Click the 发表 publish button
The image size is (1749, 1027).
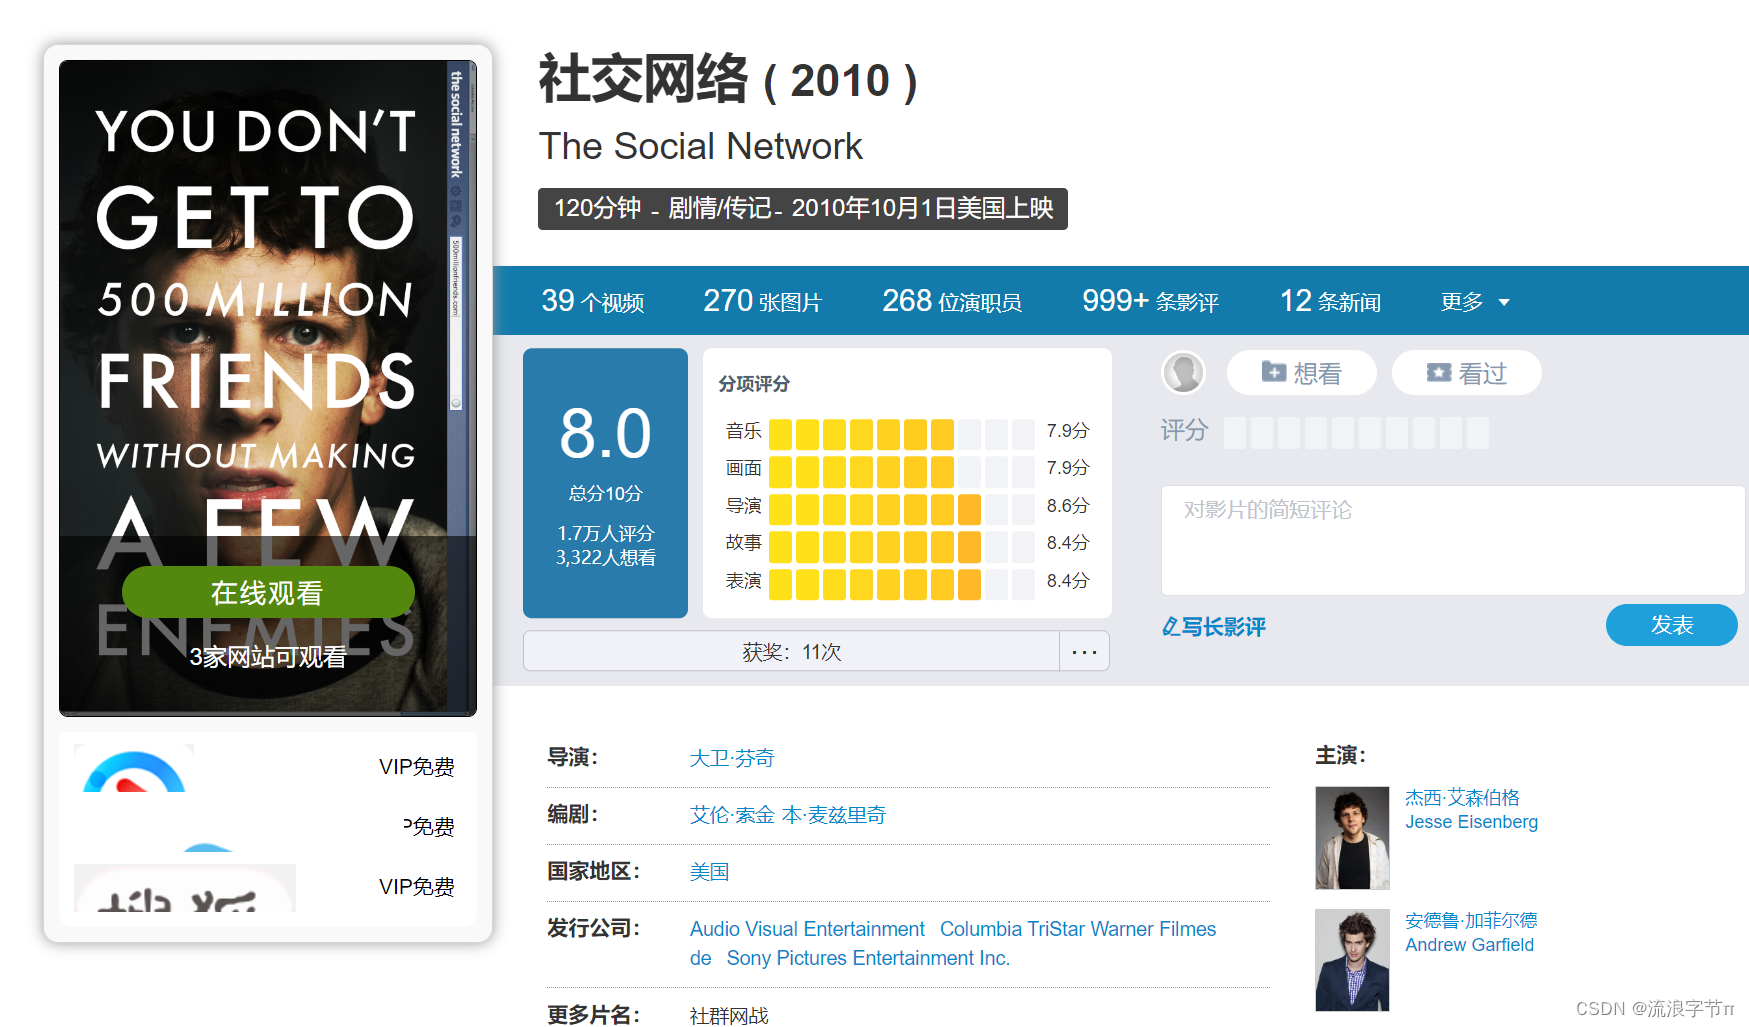point(1672,625)
